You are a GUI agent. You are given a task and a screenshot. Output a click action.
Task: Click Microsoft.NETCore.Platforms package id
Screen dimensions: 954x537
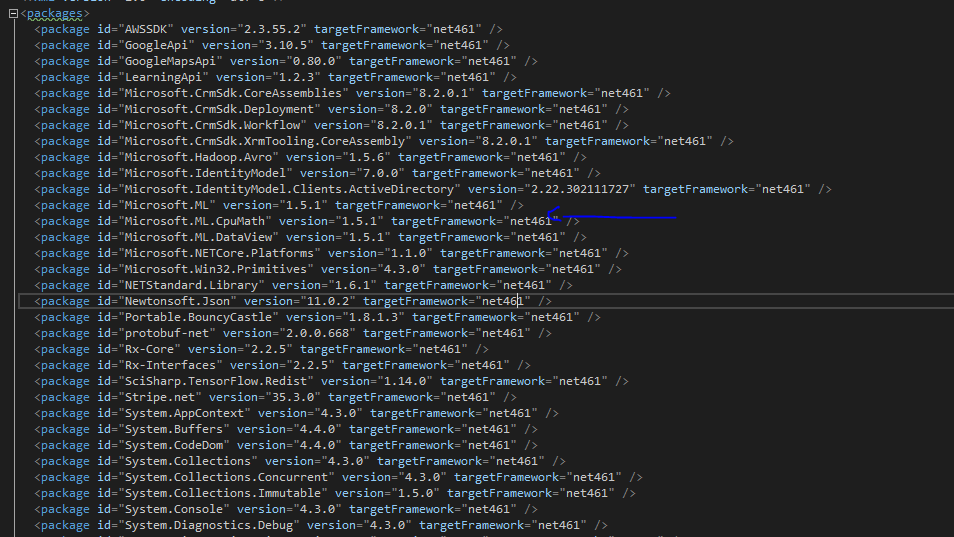click(219, 254)
